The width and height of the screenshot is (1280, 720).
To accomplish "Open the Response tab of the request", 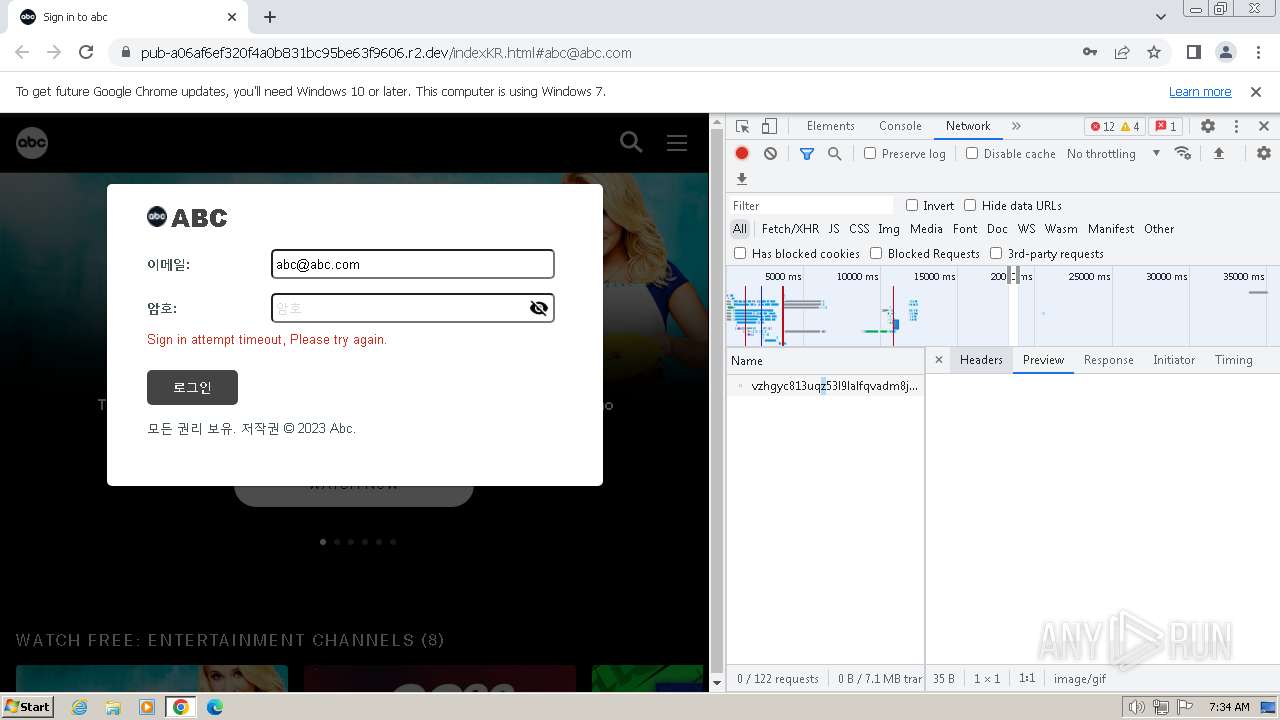I will (x=1109, y=360).
